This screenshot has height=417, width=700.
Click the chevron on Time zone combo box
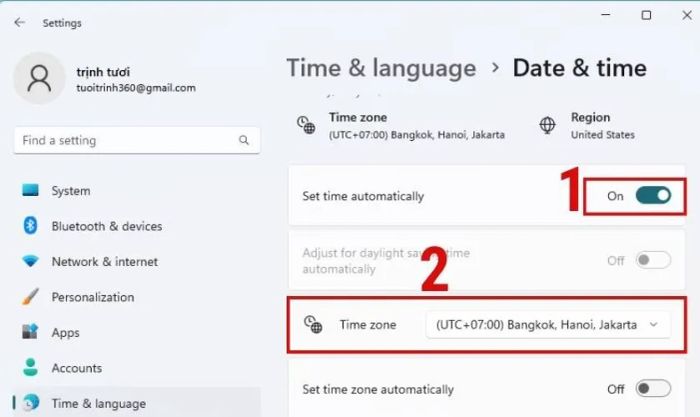coord(654,325)
